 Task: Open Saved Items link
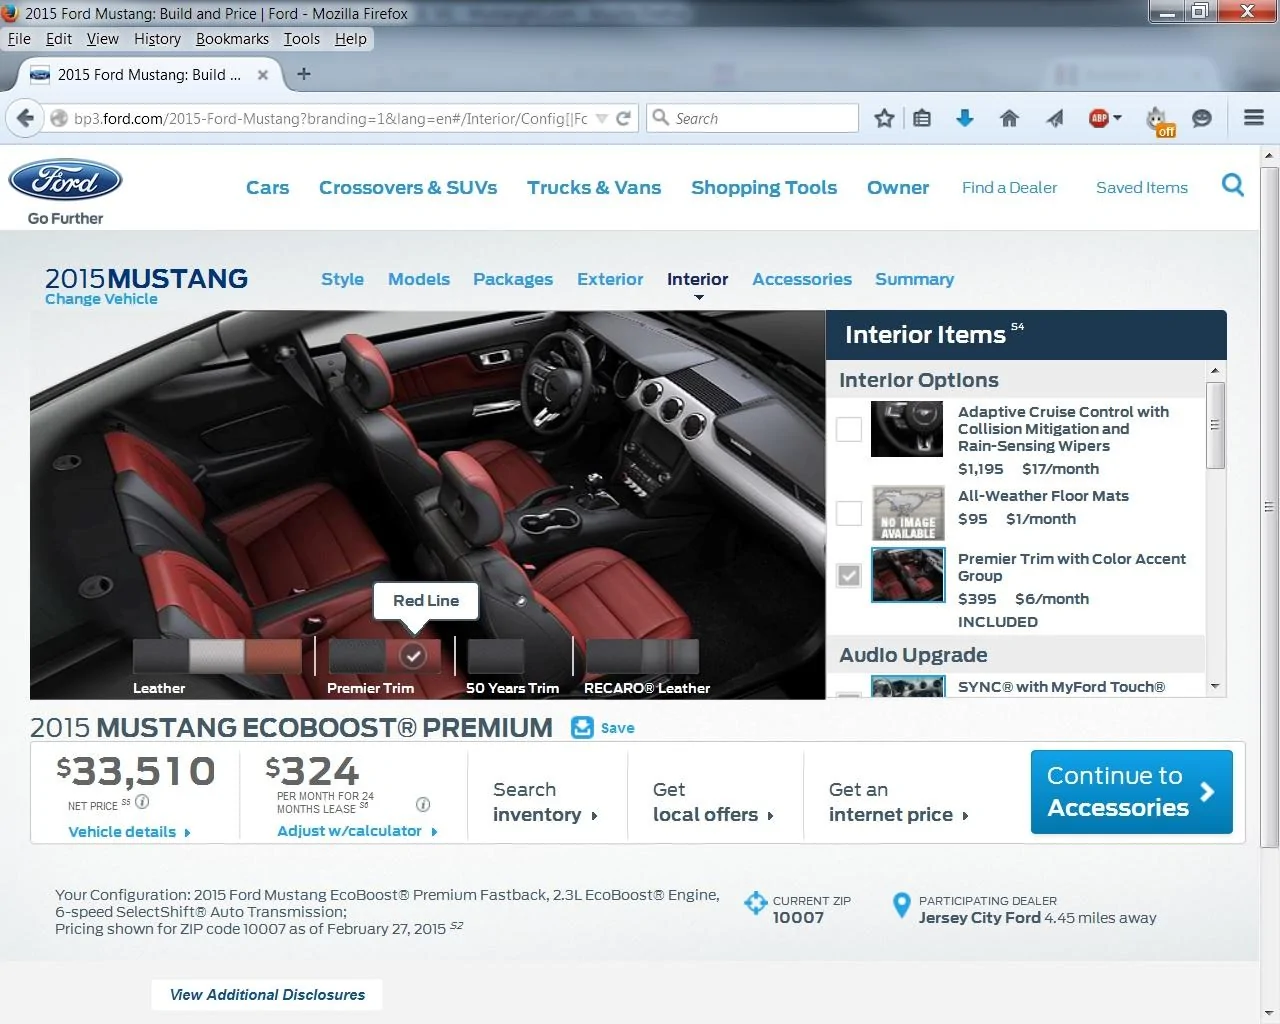pos(1142,187)
